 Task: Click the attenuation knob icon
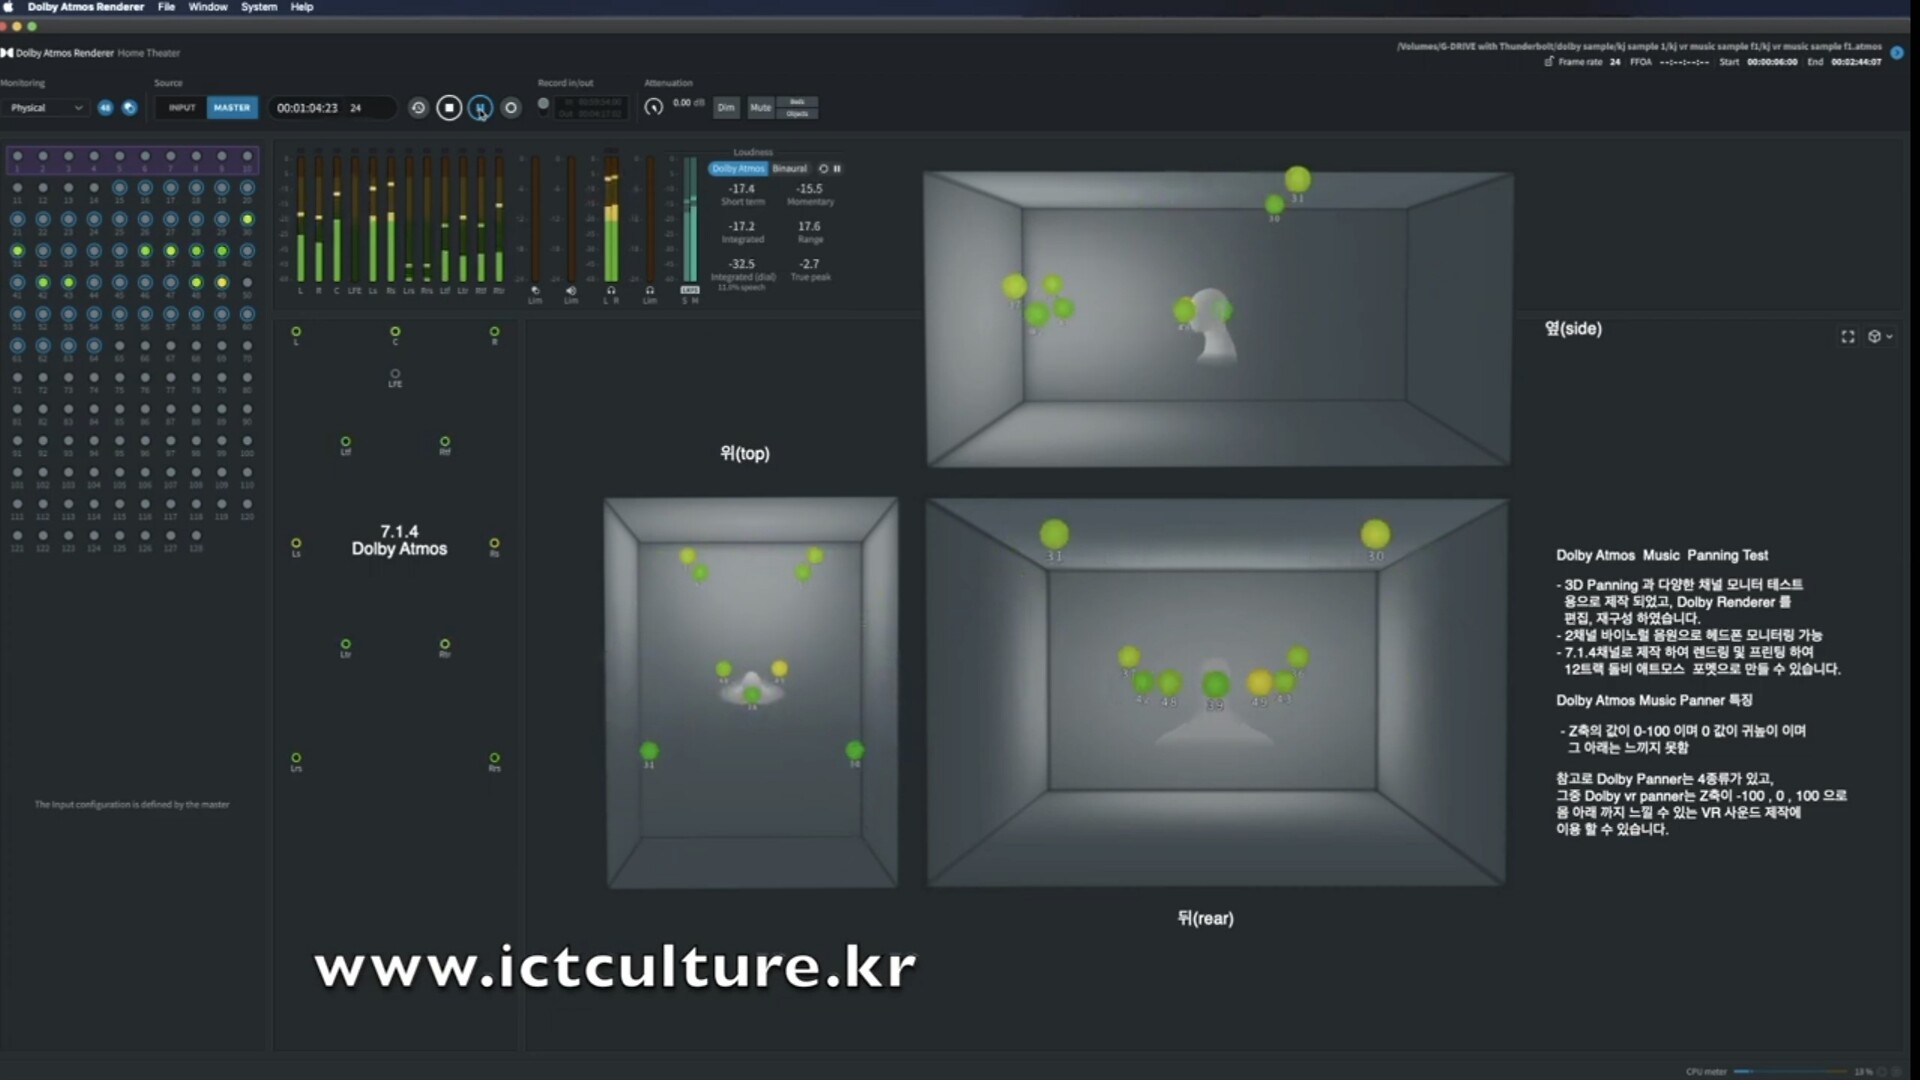click(653, 107)
